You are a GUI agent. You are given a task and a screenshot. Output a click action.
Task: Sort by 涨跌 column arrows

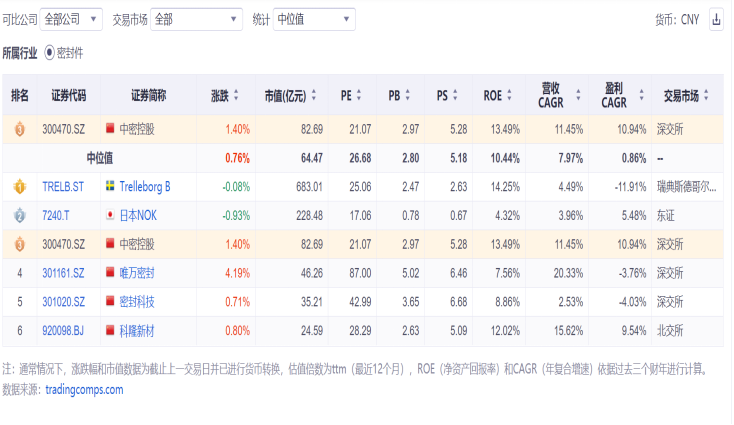tap(236, 95)
